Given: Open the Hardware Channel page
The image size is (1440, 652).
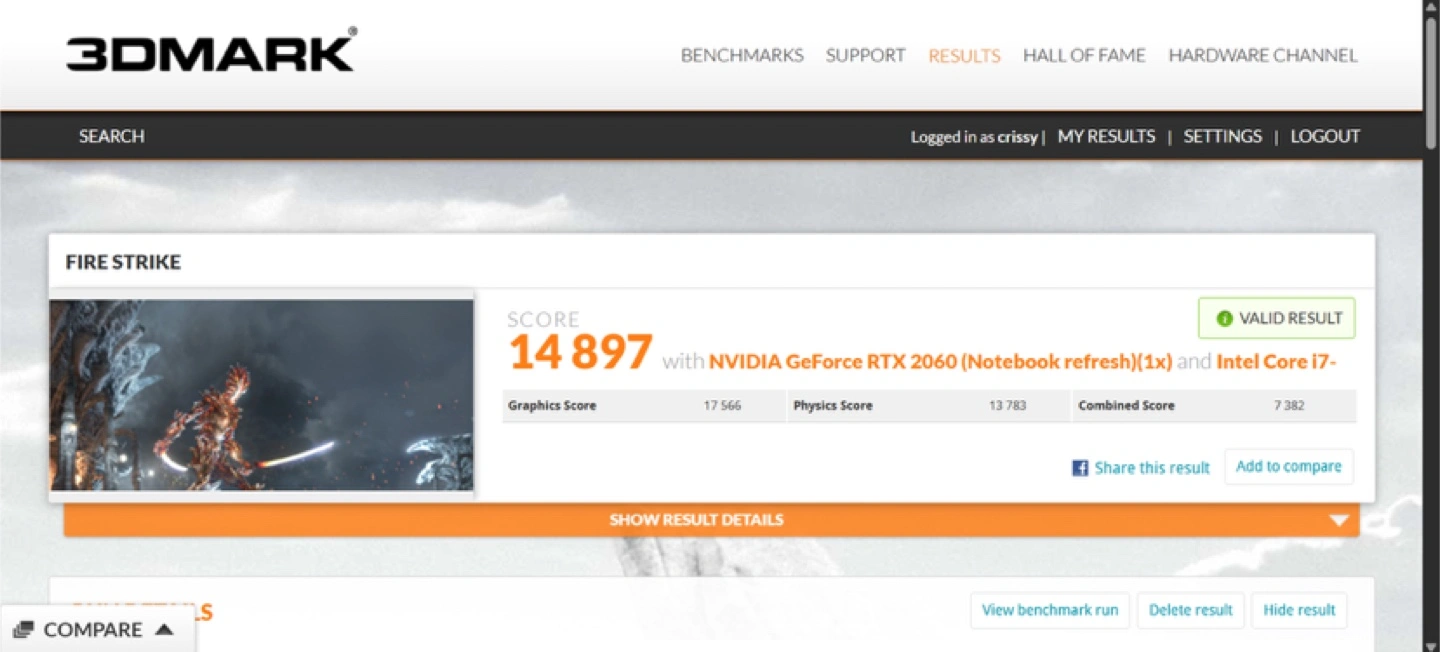Looking at the screenshot, I should [x=1262, y=56].
